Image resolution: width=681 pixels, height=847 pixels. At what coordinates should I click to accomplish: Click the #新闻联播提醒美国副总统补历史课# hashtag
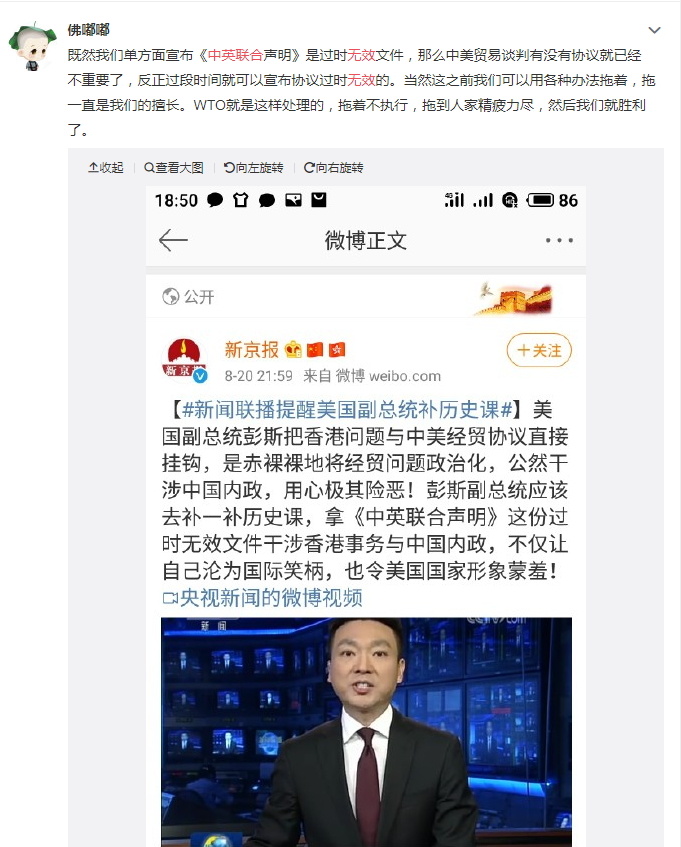tap(347, 409)
